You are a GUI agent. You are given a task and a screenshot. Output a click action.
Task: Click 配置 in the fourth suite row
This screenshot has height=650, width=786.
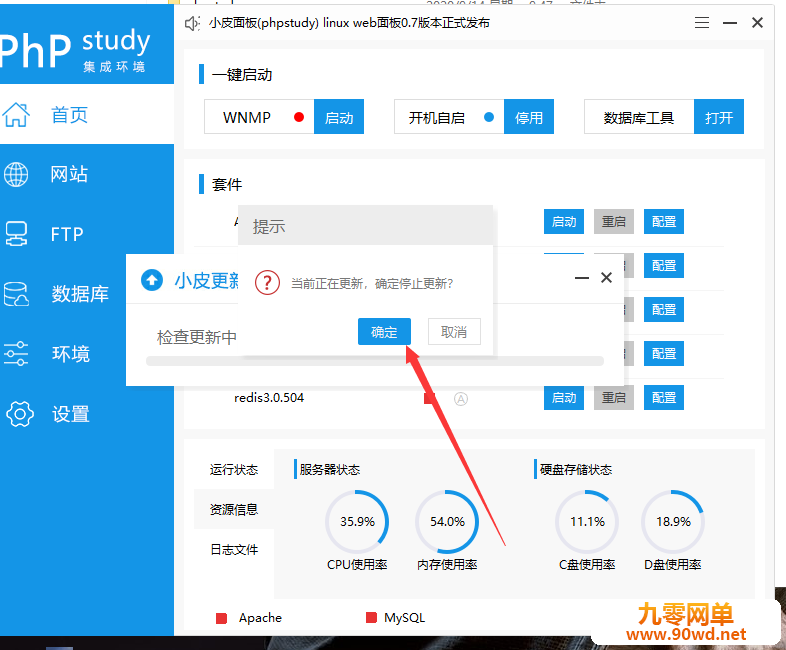[664, 354]
